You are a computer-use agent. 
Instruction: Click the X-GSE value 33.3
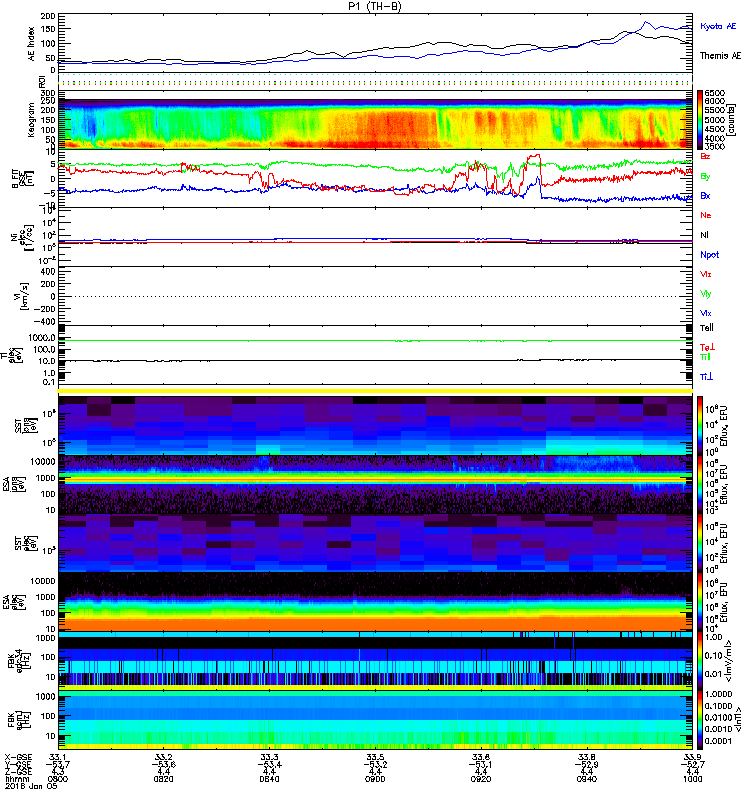pyautogui.click(x=269, y=757)
